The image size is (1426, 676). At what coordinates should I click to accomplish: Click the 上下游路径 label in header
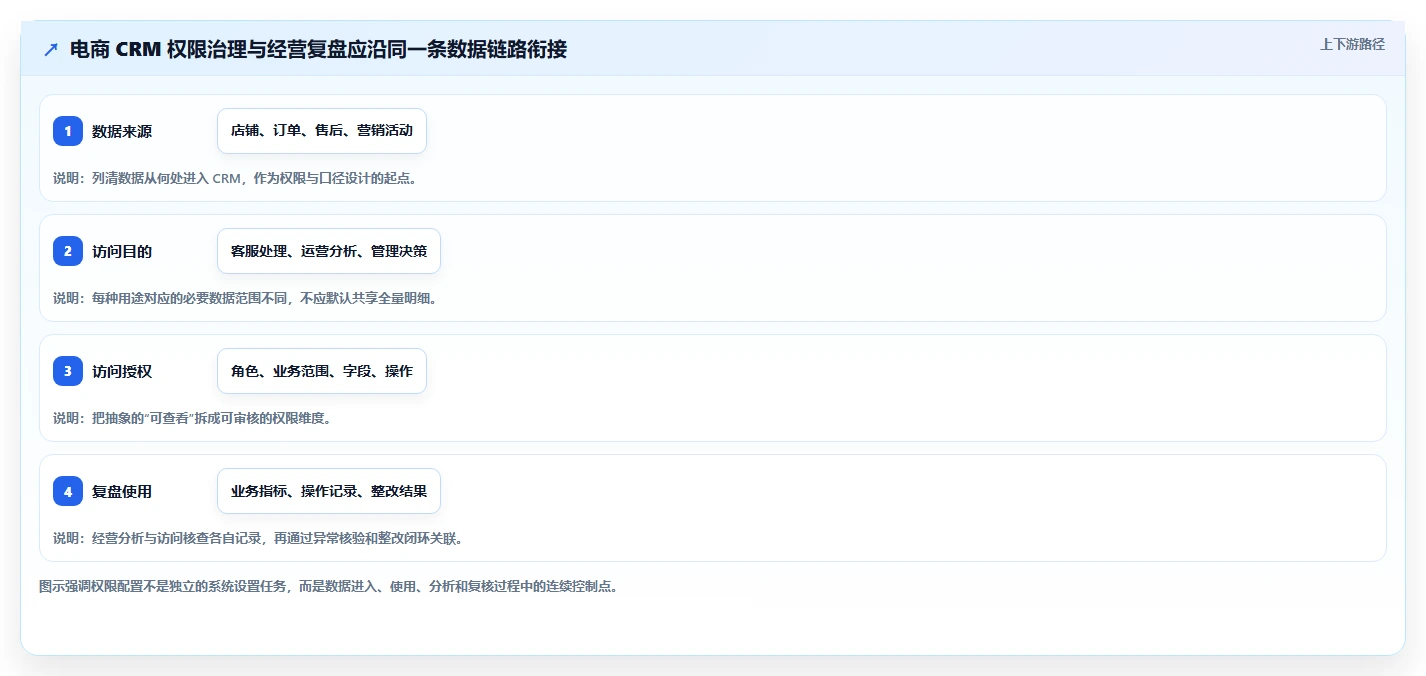(1352, 44)
